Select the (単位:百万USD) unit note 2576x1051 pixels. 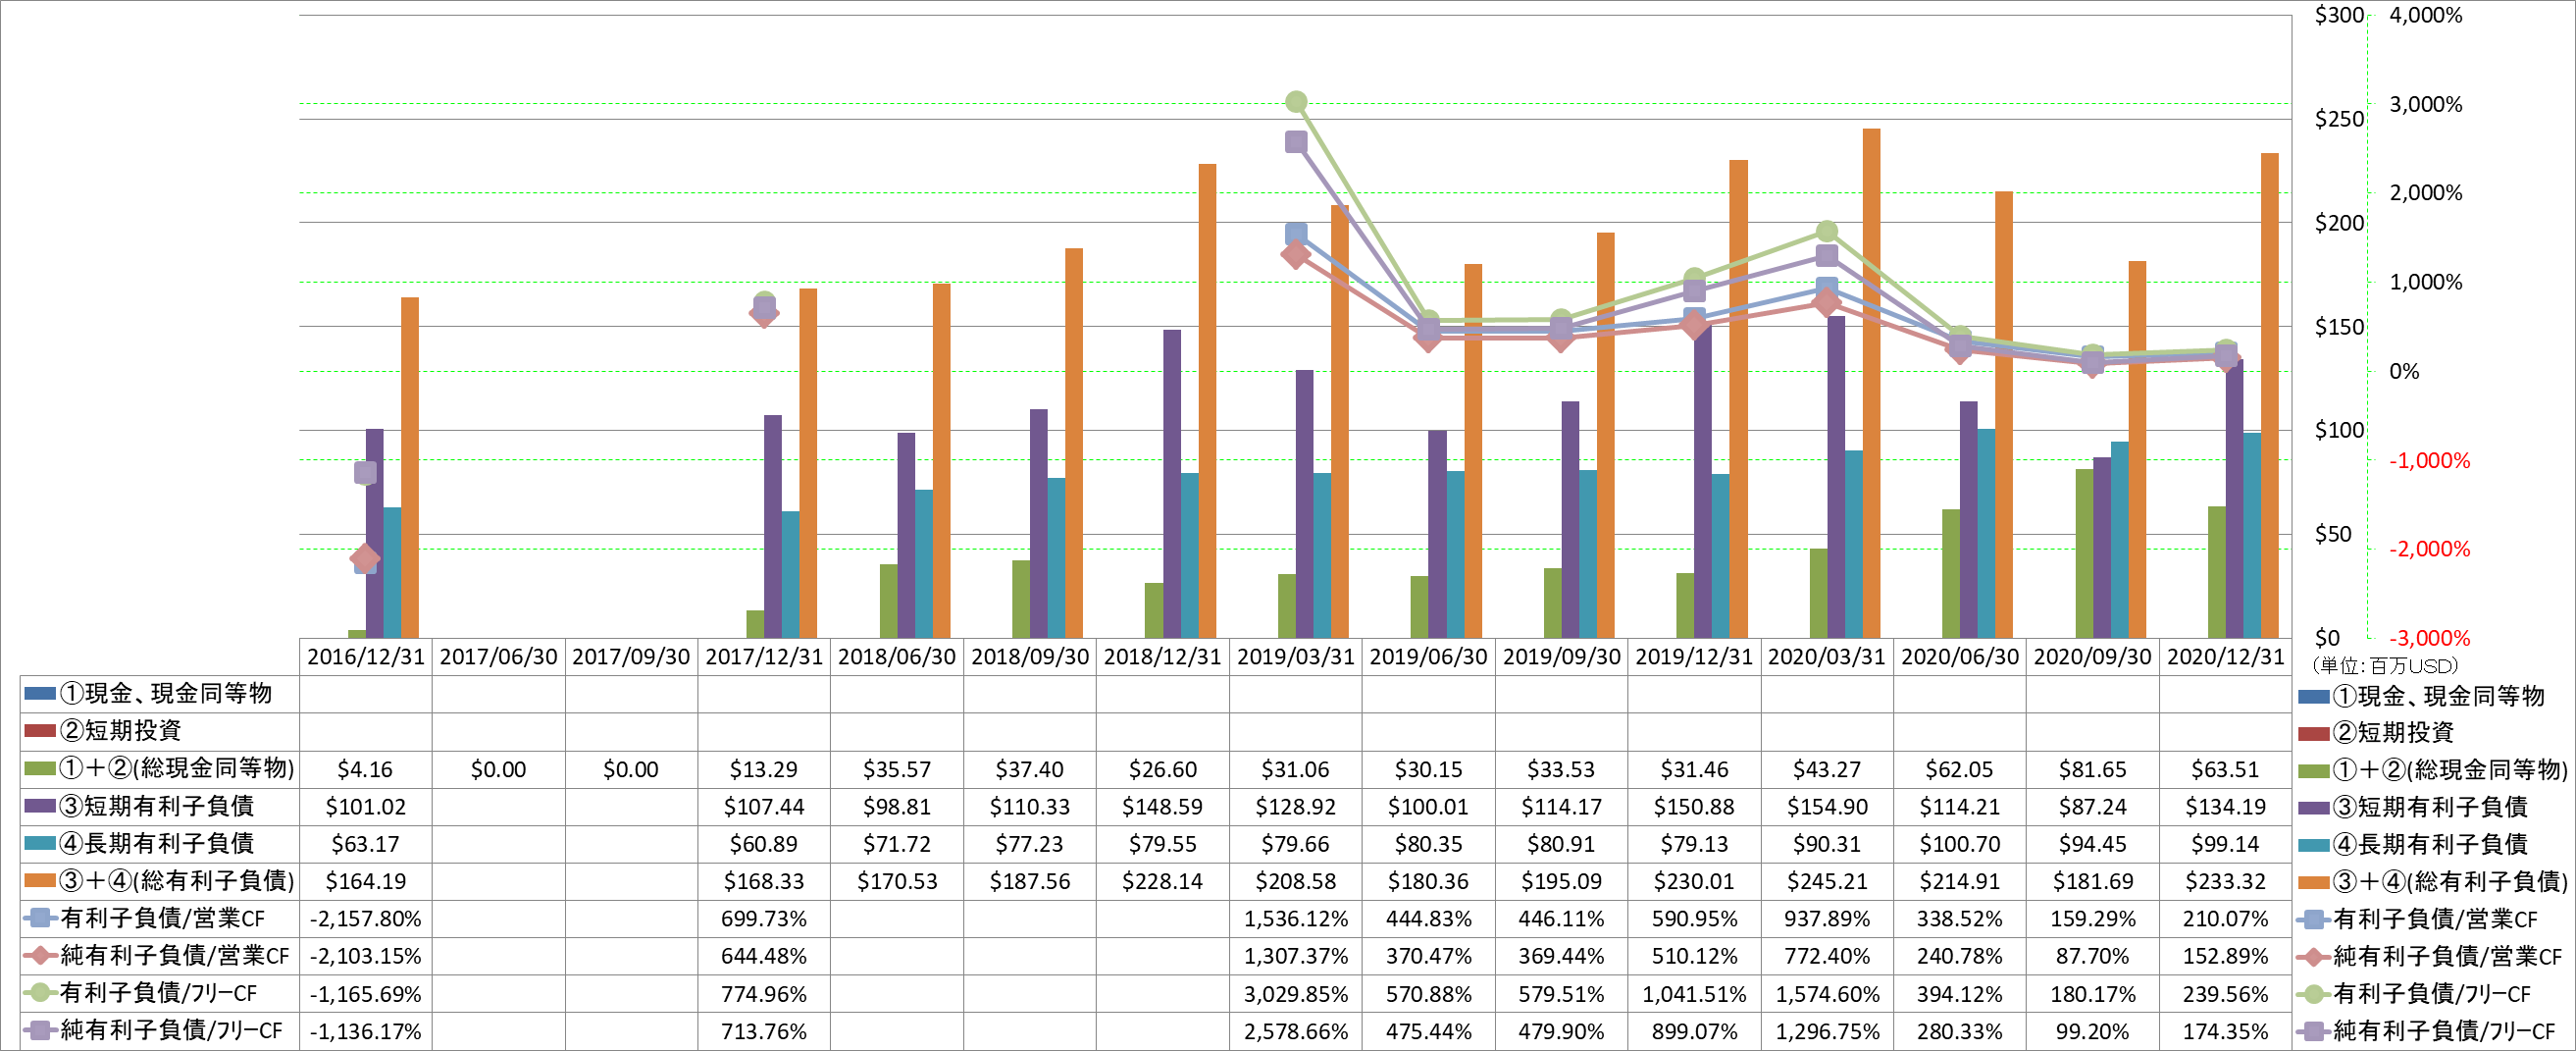2385,666
